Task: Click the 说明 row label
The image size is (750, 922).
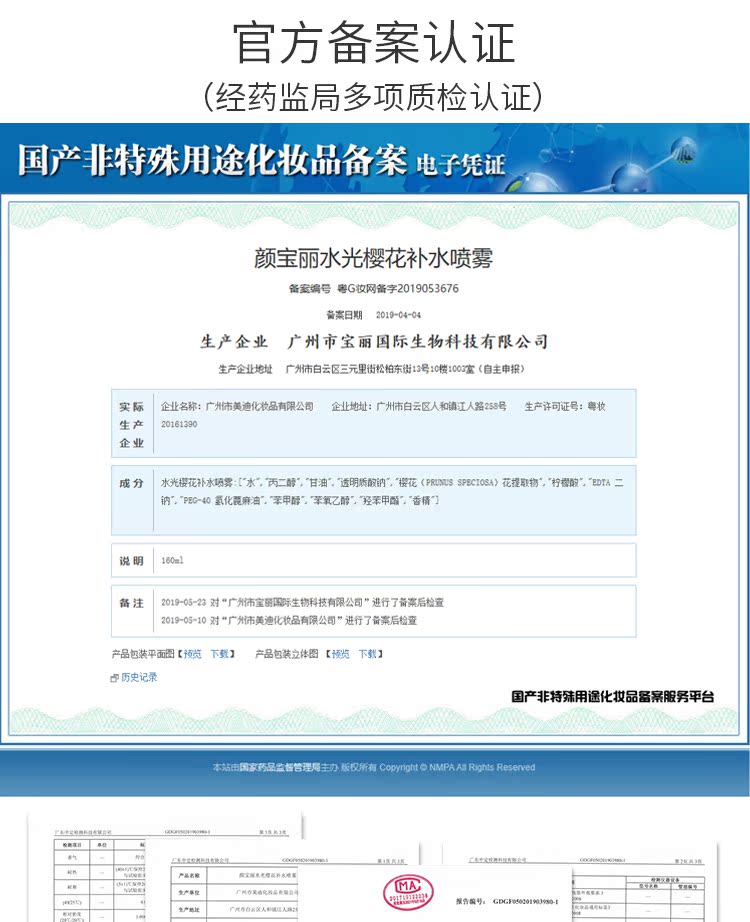Action: 131,561
